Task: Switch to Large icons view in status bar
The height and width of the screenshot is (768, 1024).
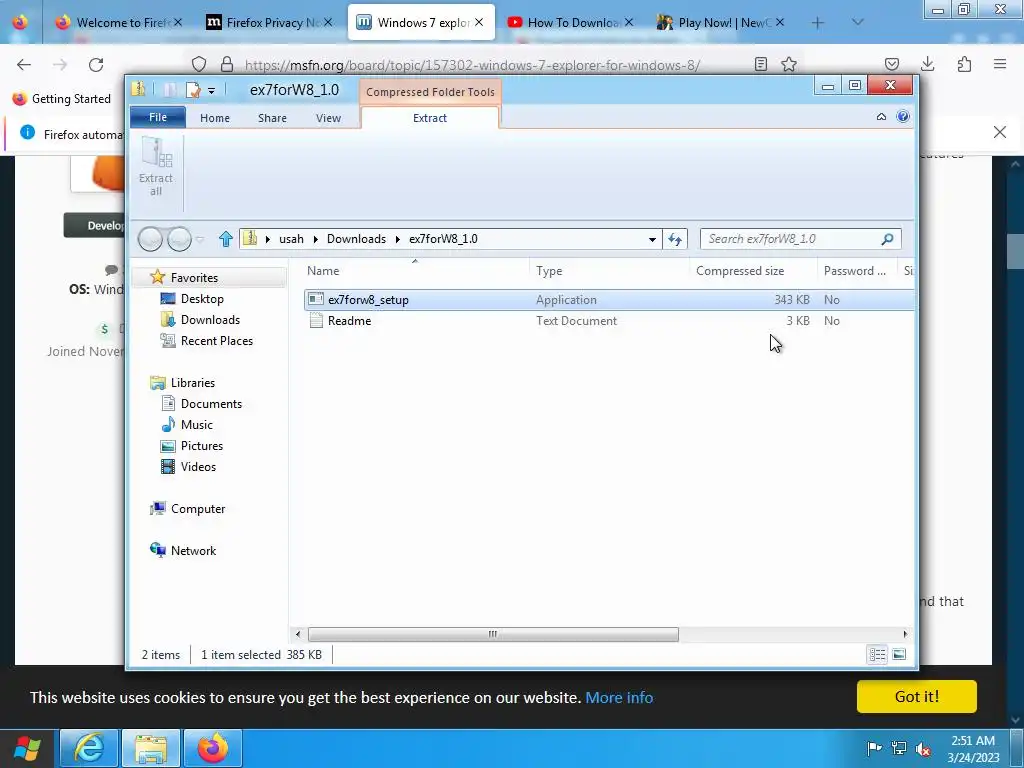Action: [899, 654]
